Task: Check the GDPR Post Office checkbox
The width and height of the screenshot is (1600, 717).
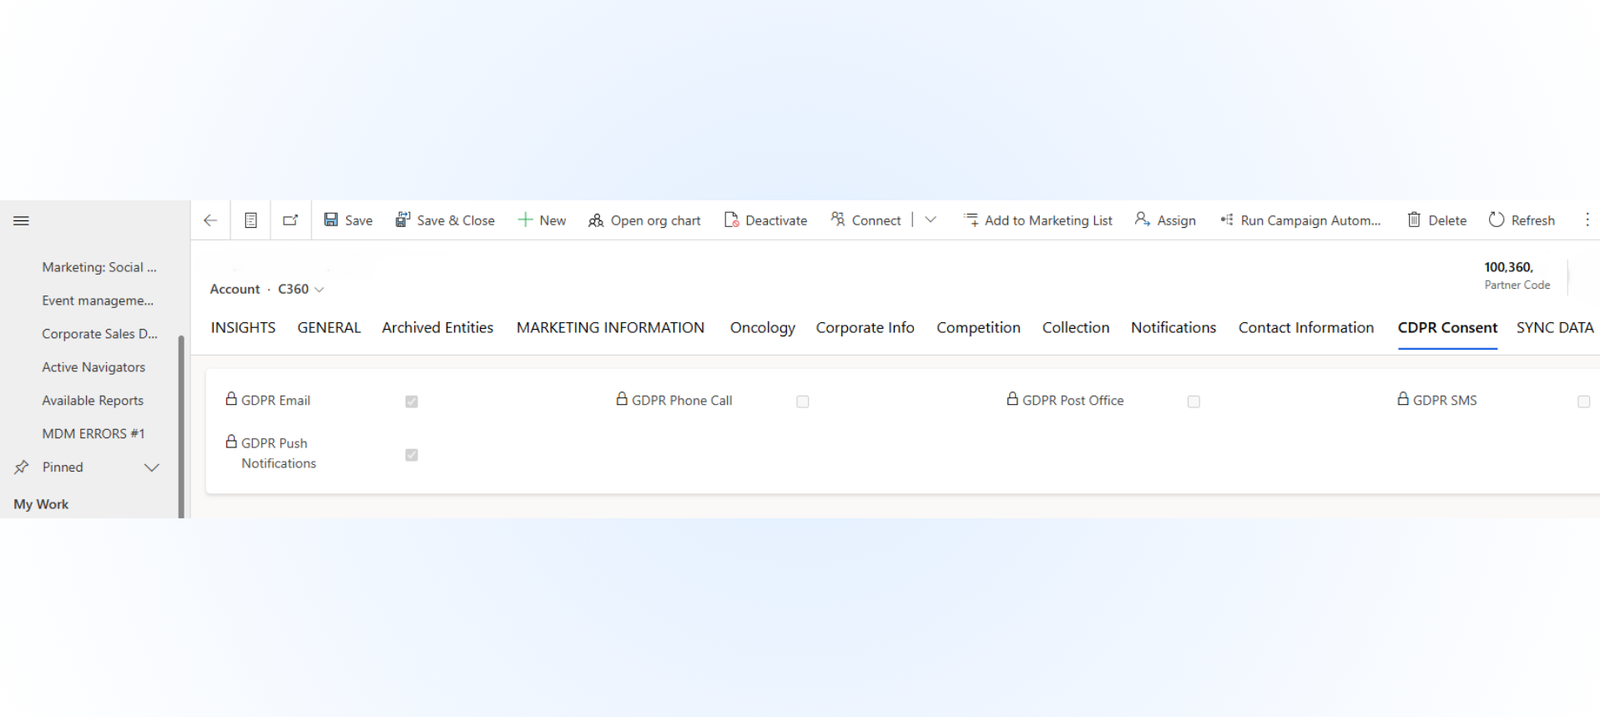Action: (1193, 401)
